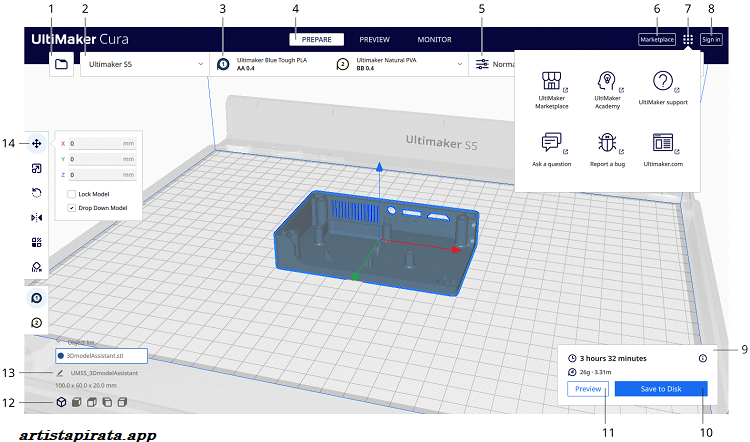750x442 pixels.
Task: Open Ultimaker.com link icon
Action: pyautogui.click(x=663, y=143)
